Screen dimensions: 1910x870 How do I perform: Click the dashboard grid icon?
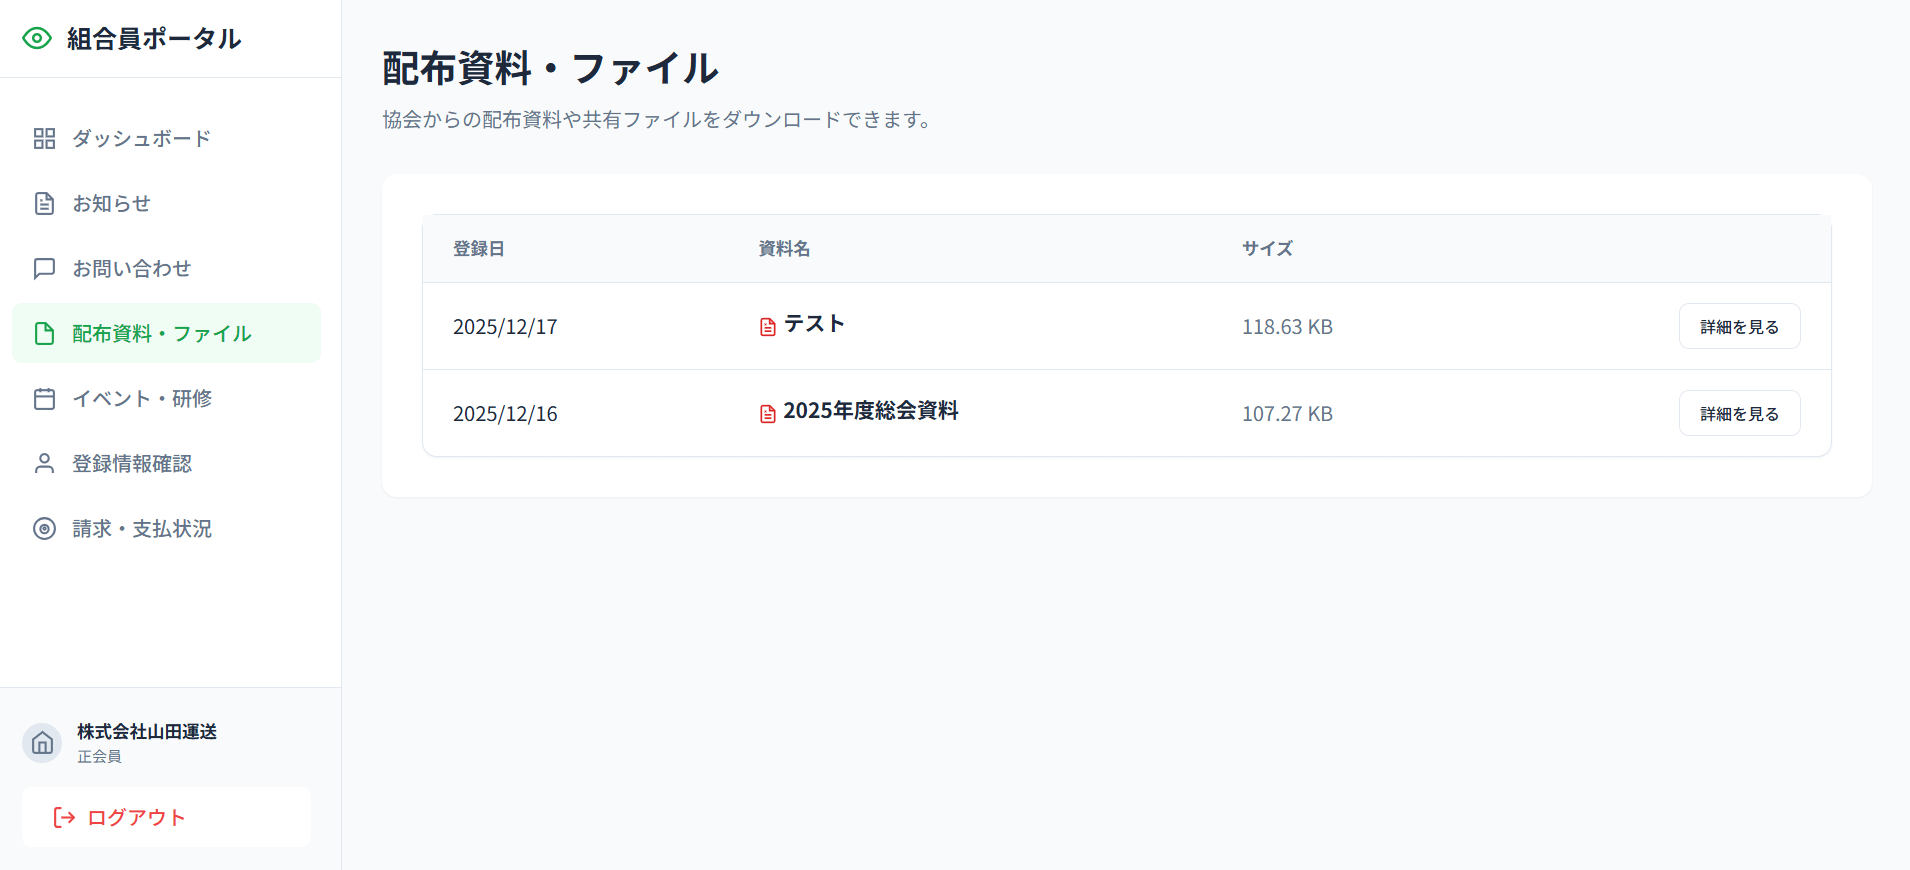coord(44,139)
